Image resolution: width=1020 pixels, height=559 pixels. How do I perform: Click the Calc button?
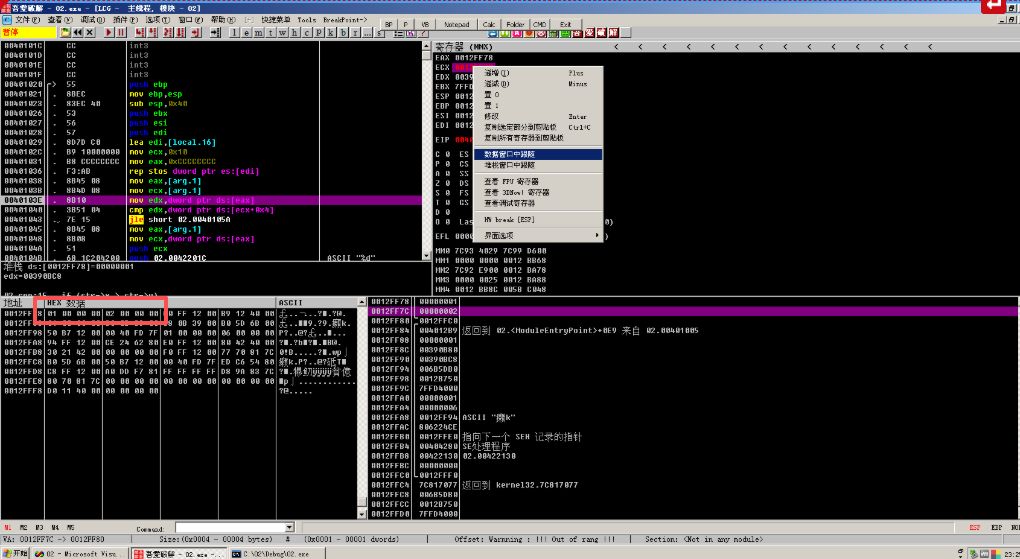click(x=489, y=24)
